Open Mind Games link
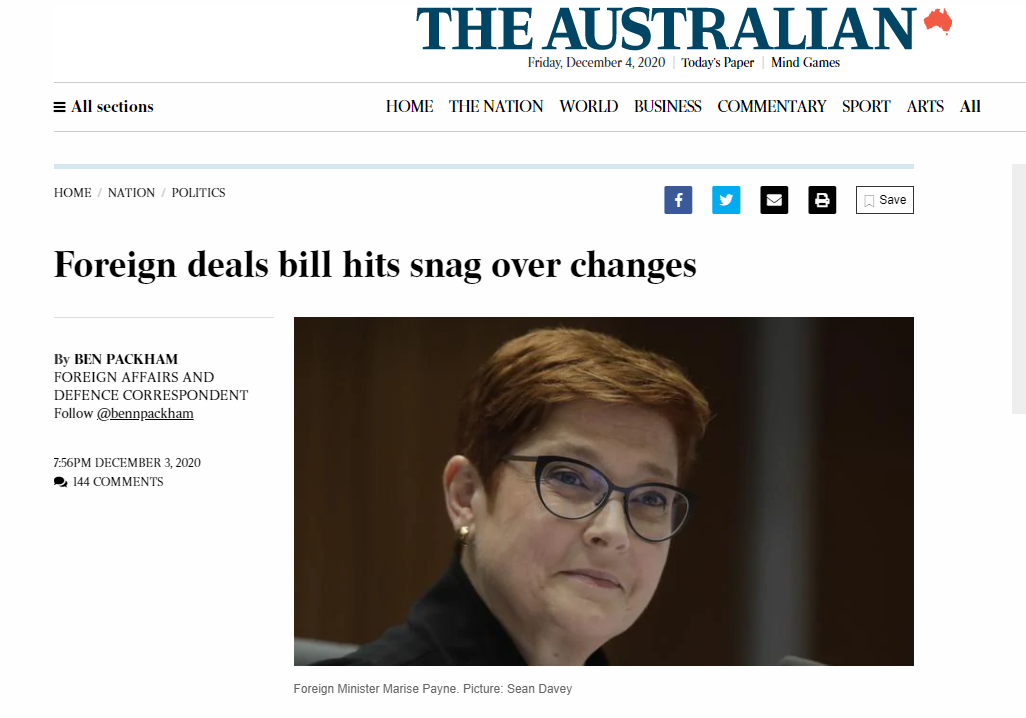1026x718 pixels. click(x=805, y=63)
